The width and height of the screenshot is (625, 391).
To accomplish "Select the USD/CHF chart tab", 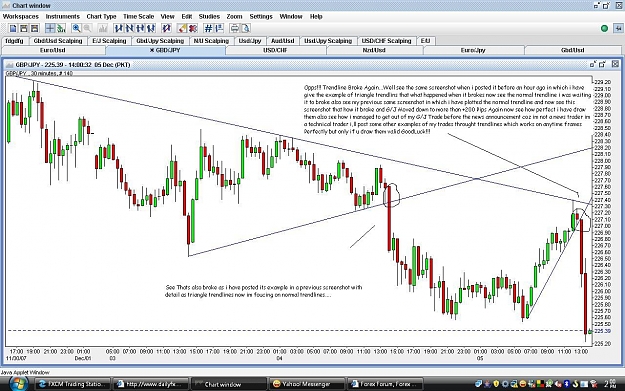I will click(275, 50).
